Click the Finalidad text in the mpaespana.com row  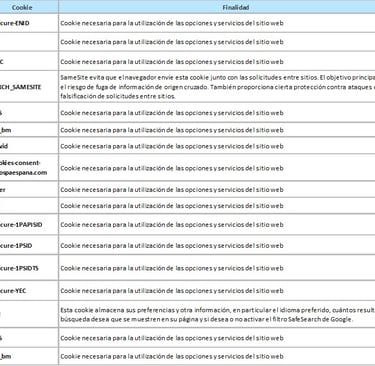click(172, 168)
